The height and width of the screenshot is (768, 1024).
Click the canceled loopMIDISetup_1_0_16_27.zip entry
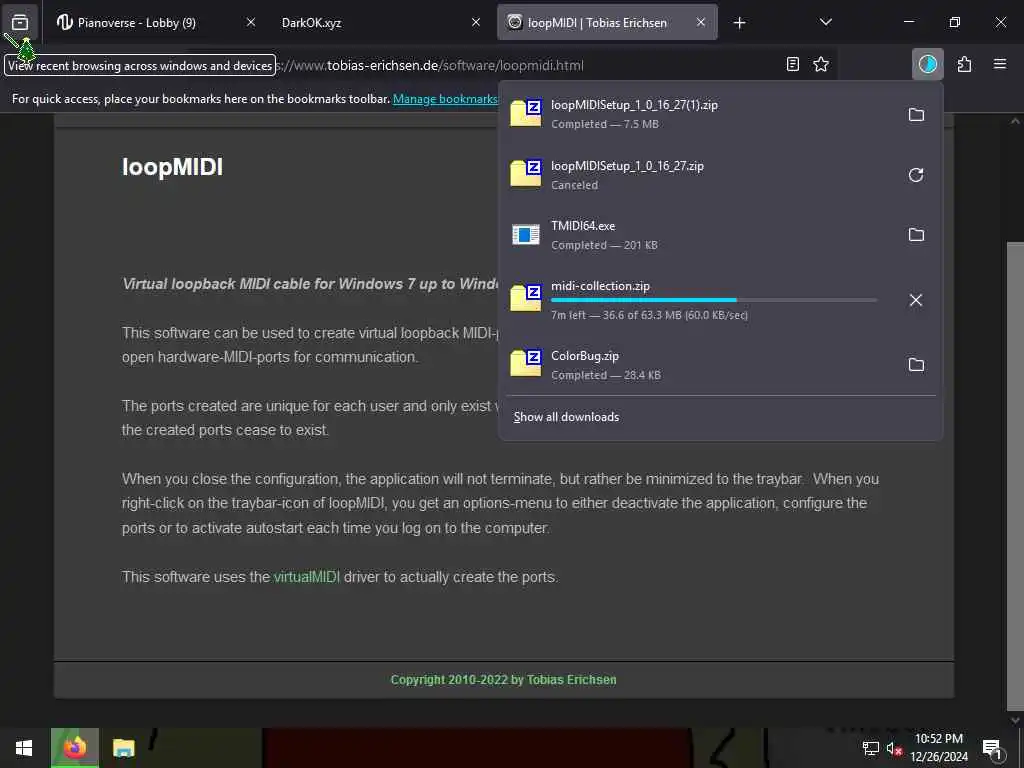point(699,175)
